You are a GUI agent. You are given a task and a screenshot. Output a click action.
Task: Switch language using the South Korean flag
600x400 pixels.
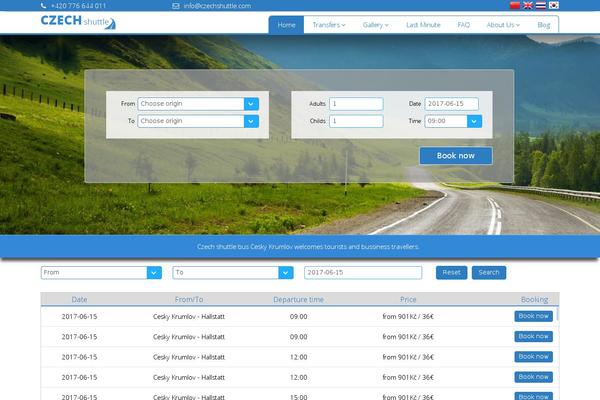point(554,5)
